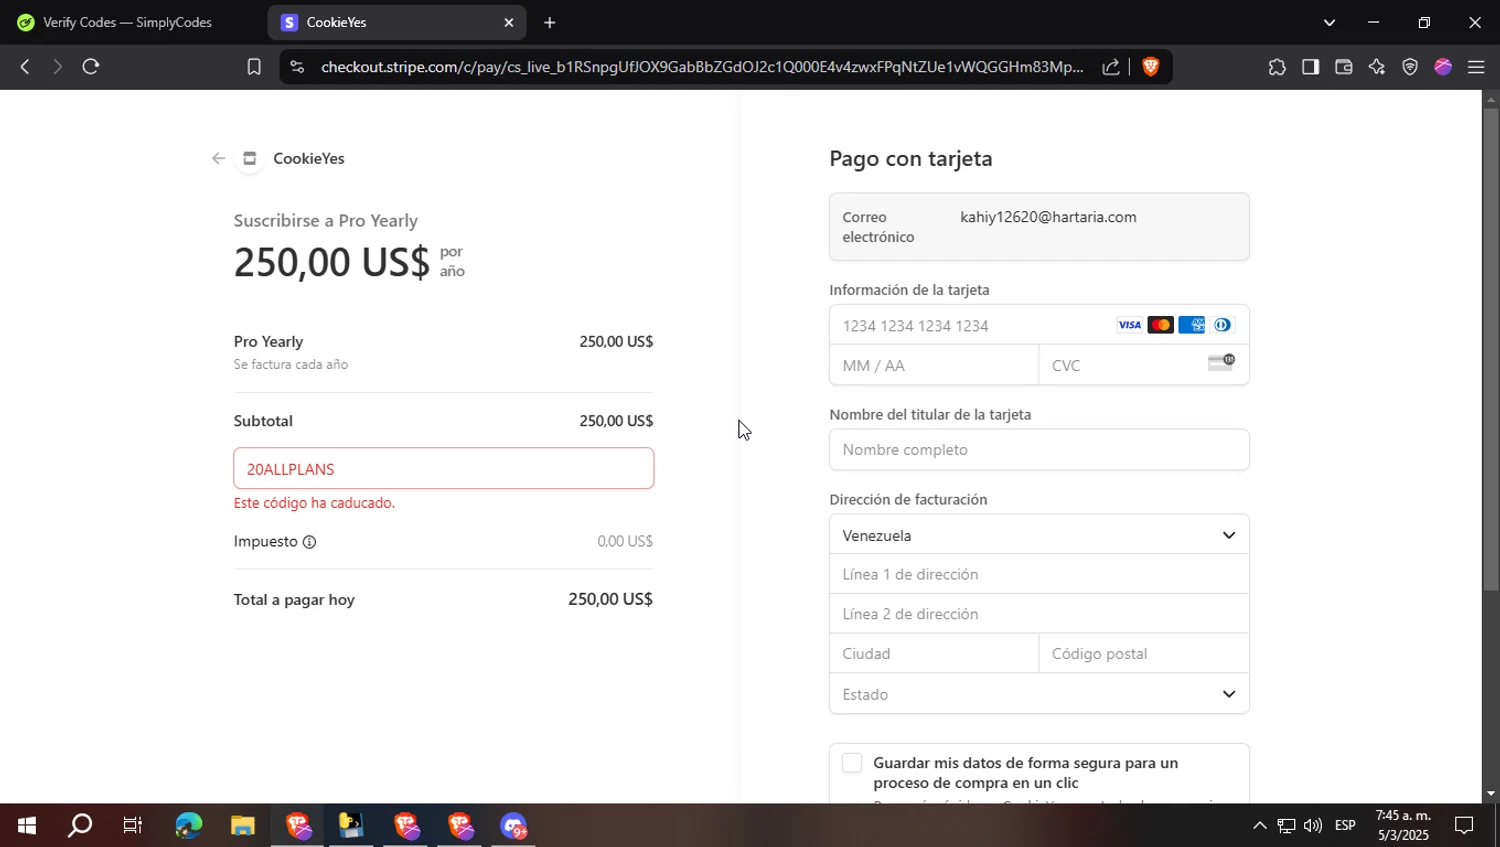
Task: Click the Código postal field
Action: [1144, 654]
